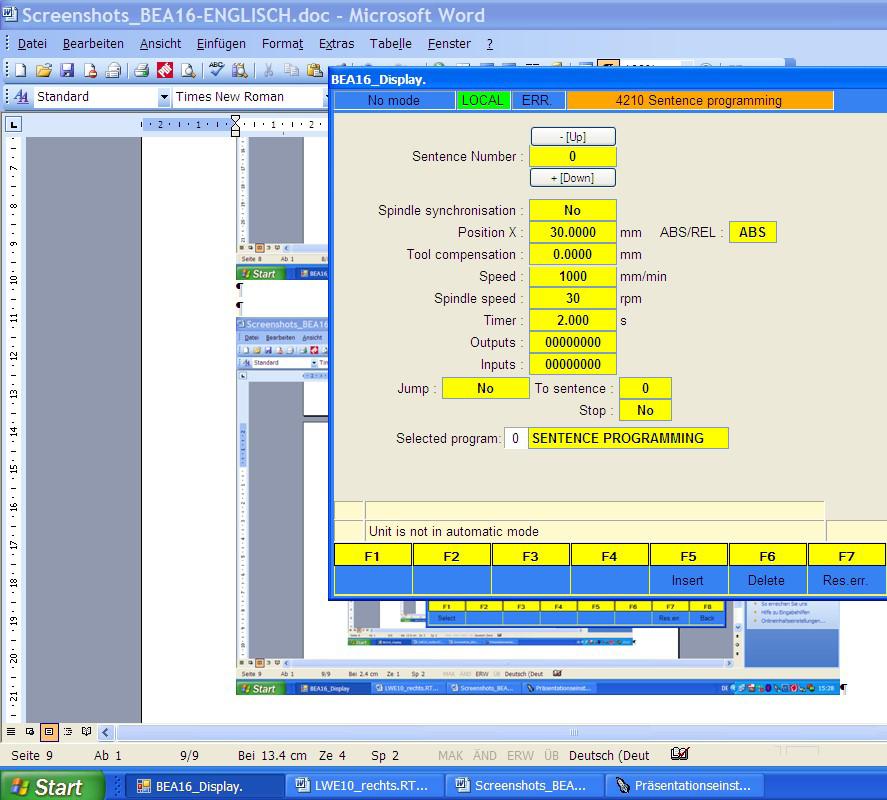887x800 pixels.
Task: Toggle the ABS/REL field showing ABS
Action: click(x=752, y=233)
